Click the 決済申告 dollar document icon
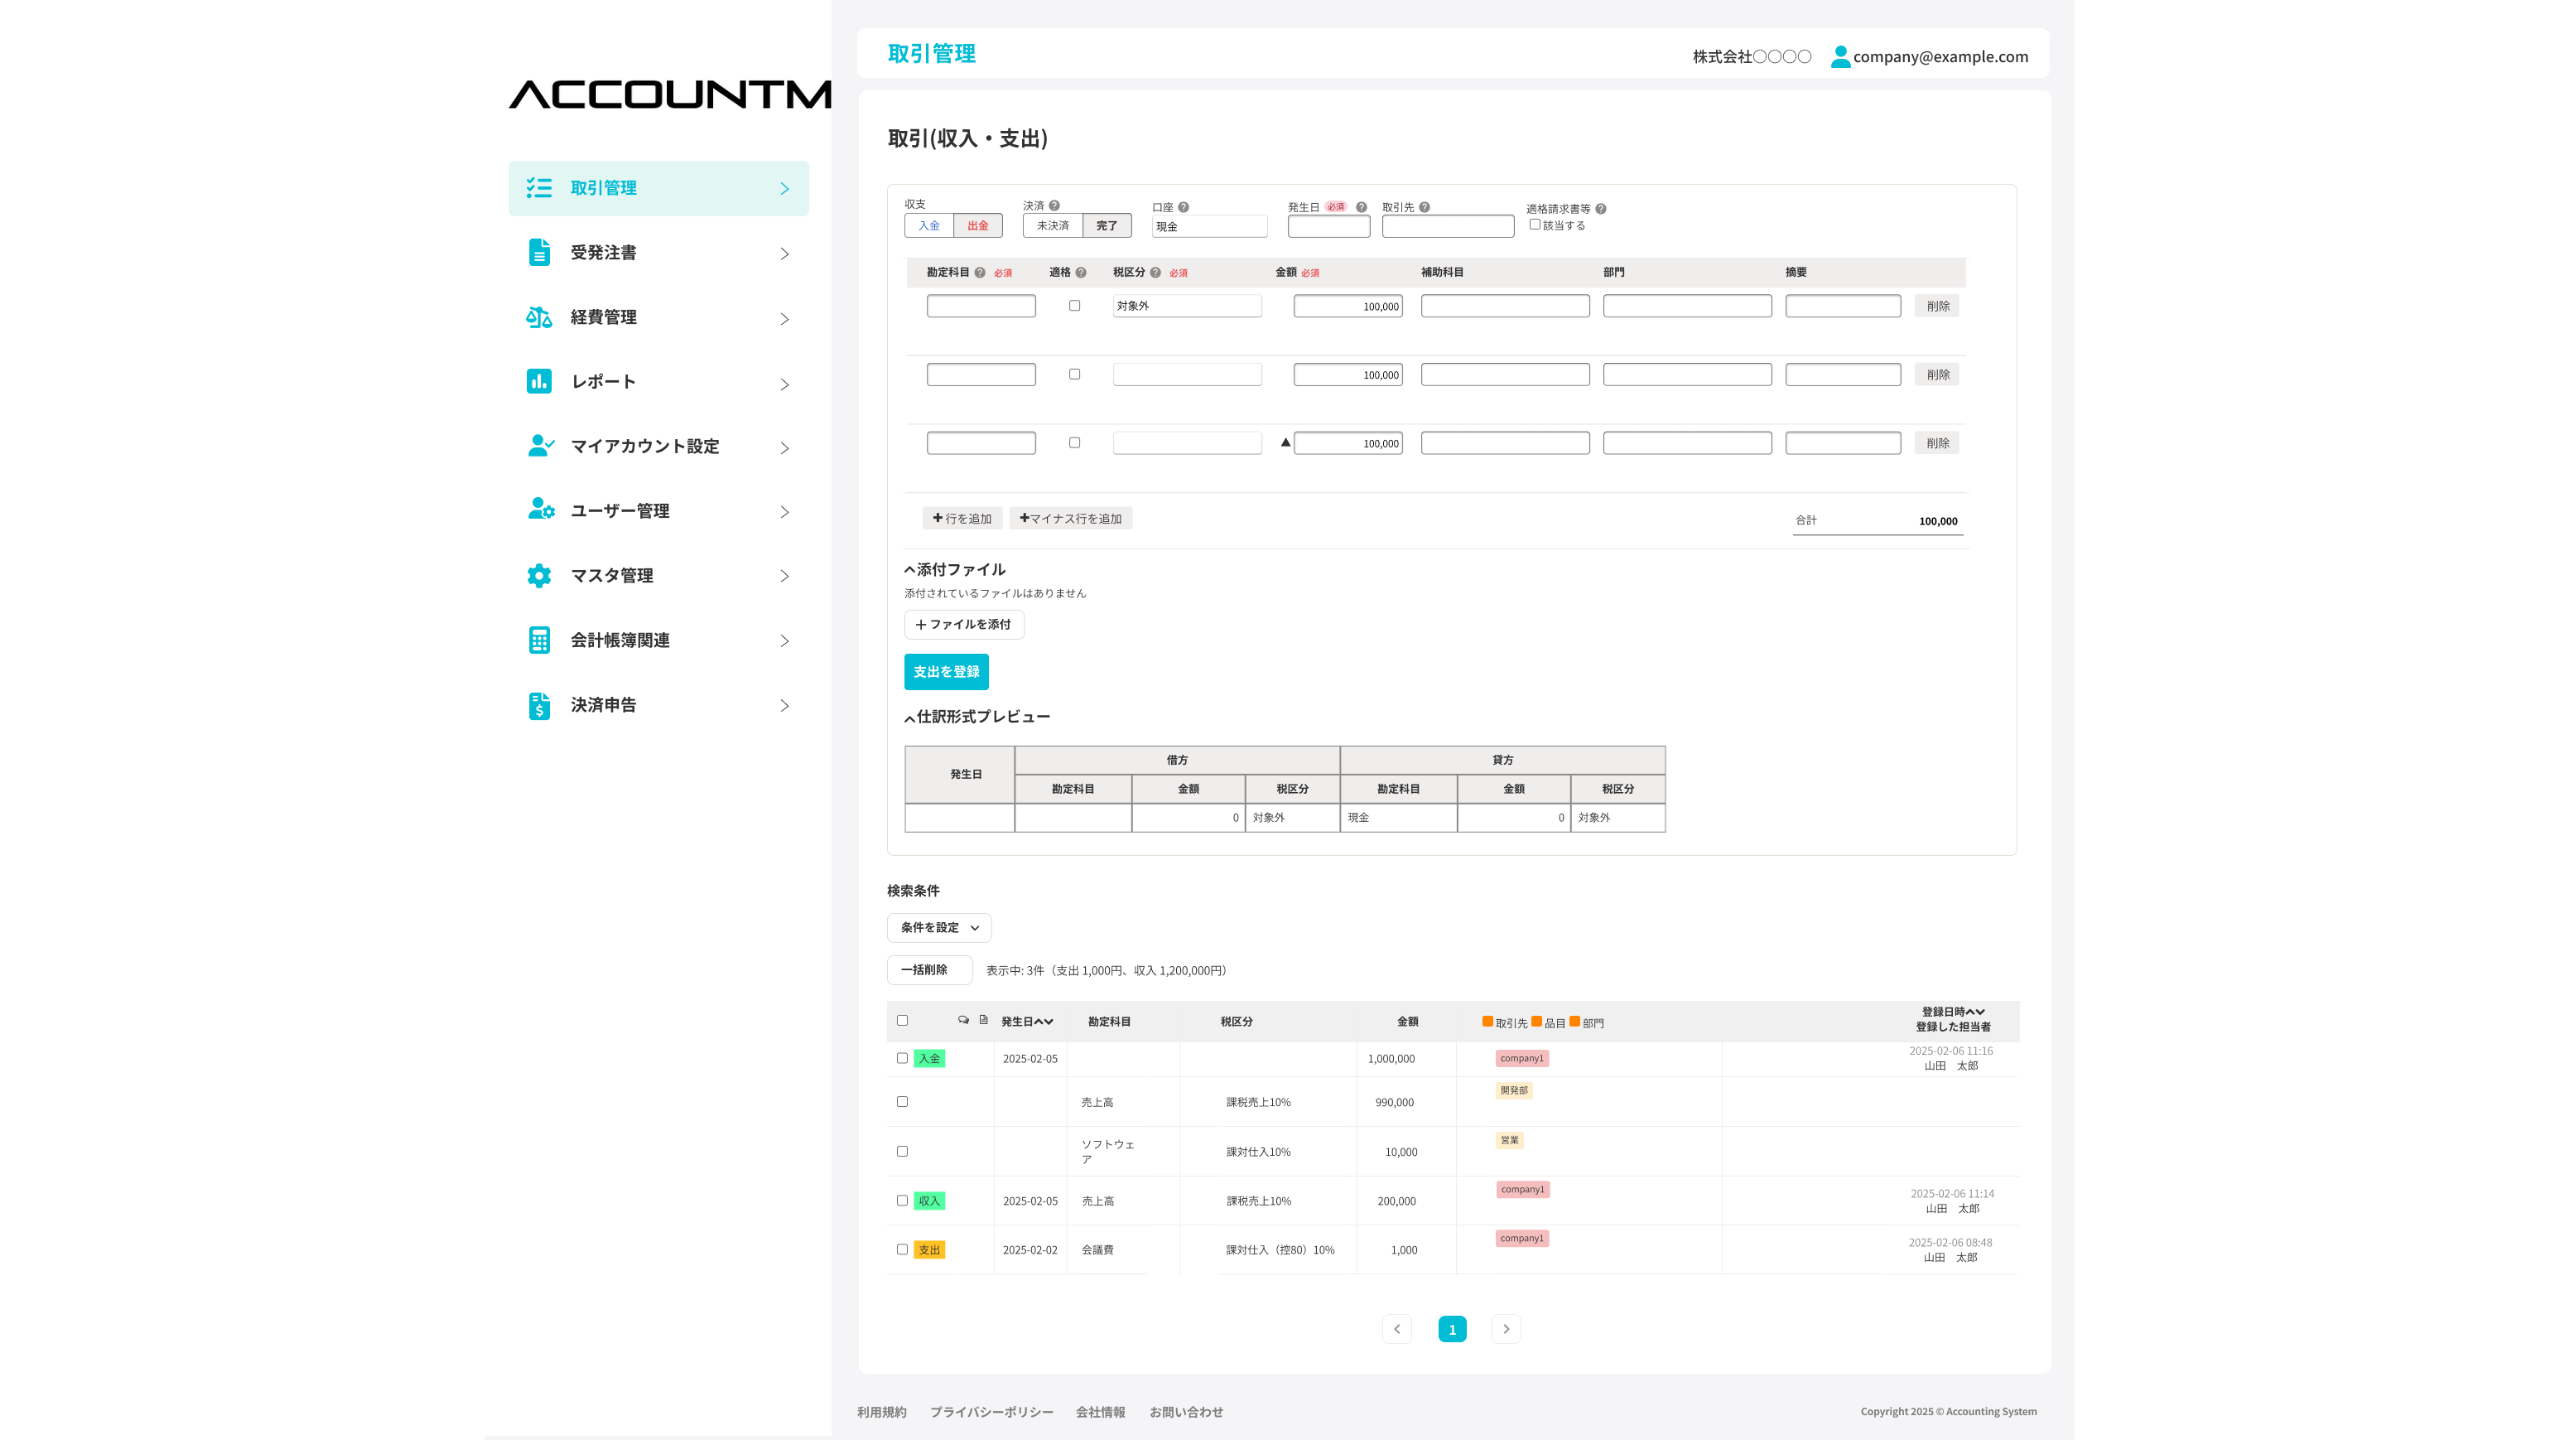This screenshot has width=2560, height=1440. 539,705
